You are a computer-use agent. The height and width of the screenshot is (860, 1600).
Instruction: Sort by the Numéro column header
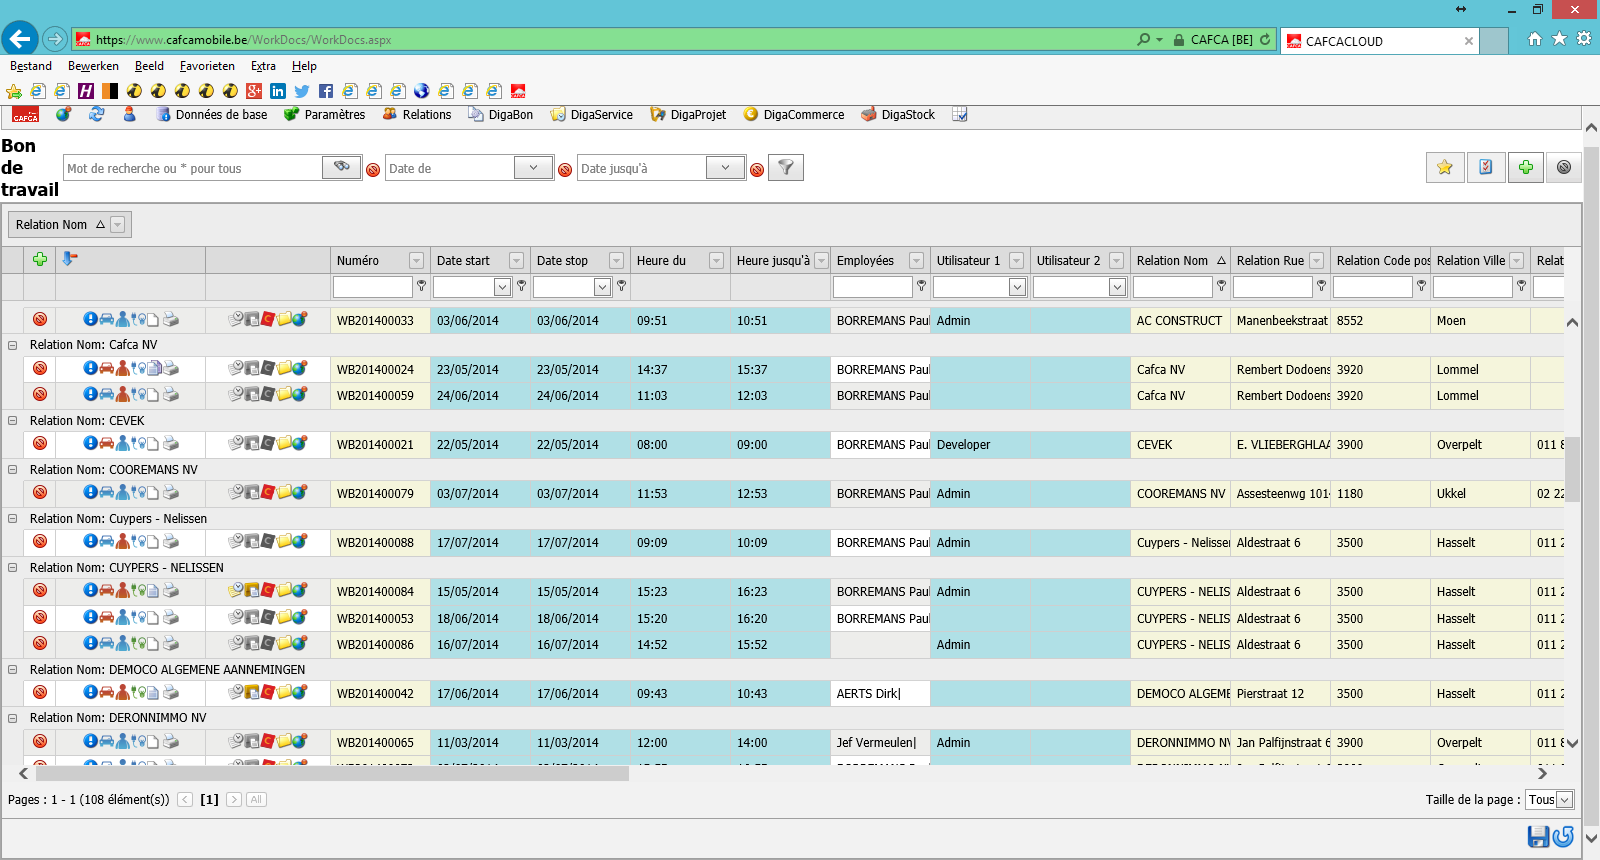(x=358, y=260)
